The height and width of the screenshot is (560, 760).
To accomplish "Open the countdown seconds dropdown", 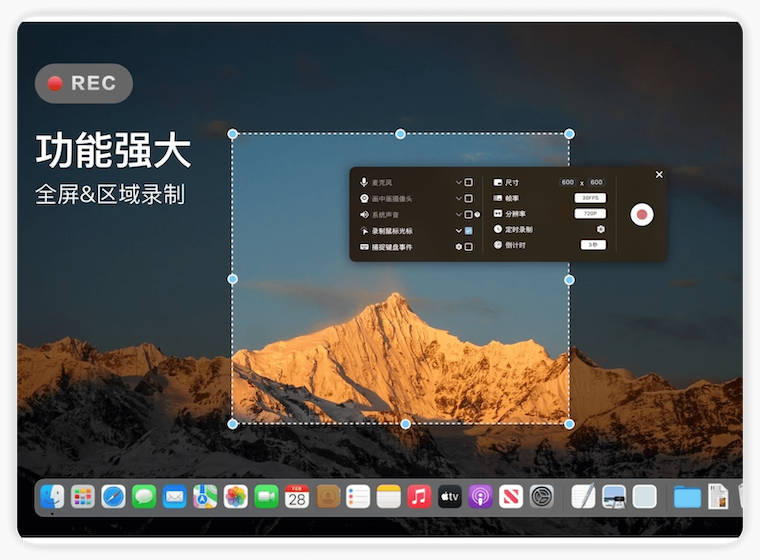I will (x=593, y=245).
